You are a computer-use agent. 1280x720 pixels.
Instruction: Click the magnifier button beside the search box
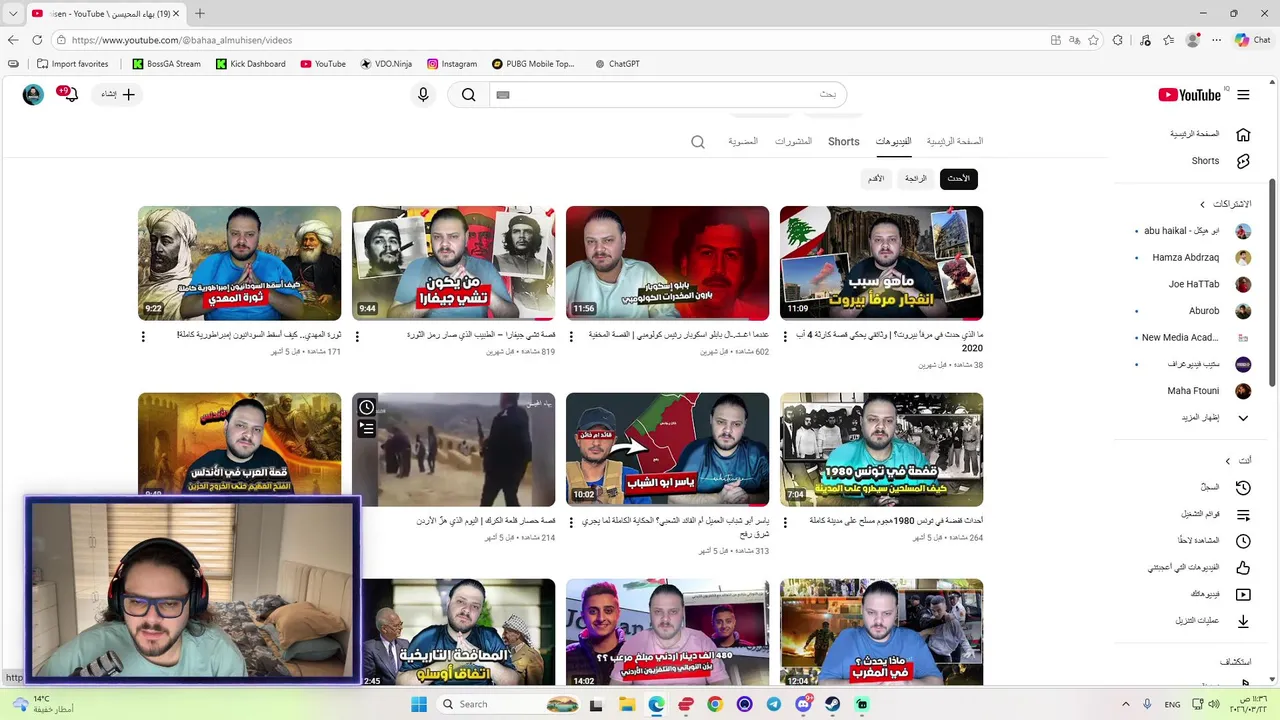tap(468, 95)
